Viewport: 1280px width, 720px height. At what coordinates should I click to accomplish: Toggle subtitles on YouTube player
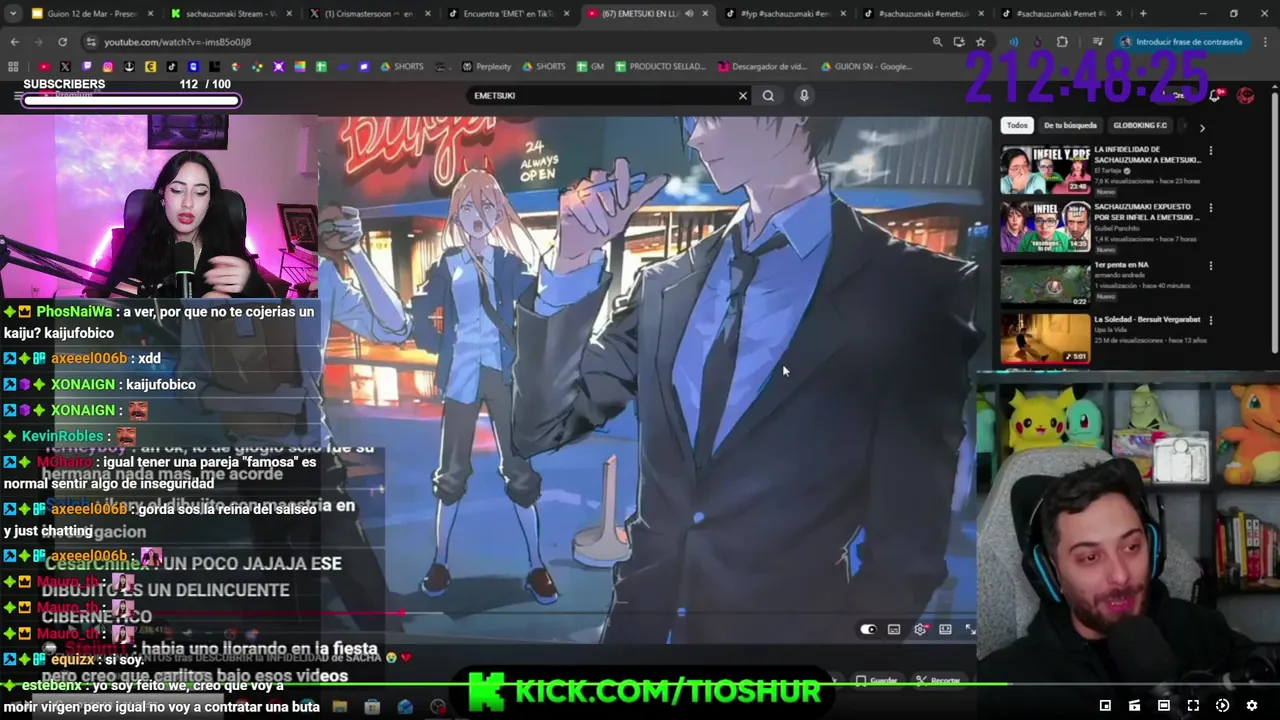click(894, 630)
